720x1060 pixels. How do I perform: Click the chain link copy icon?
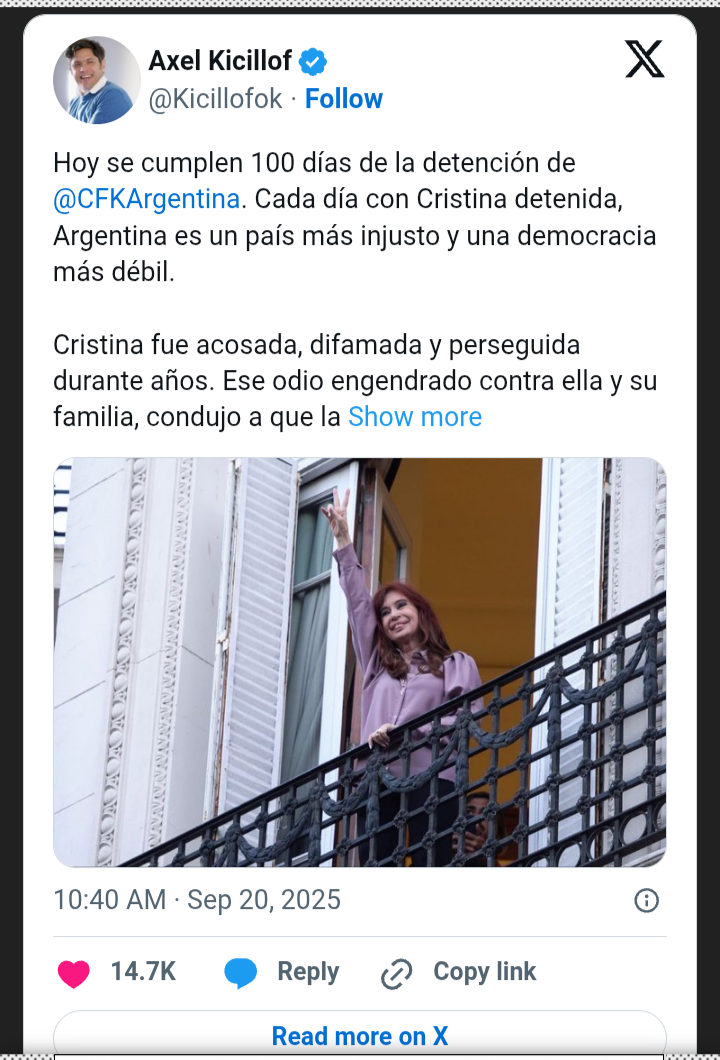397,973
